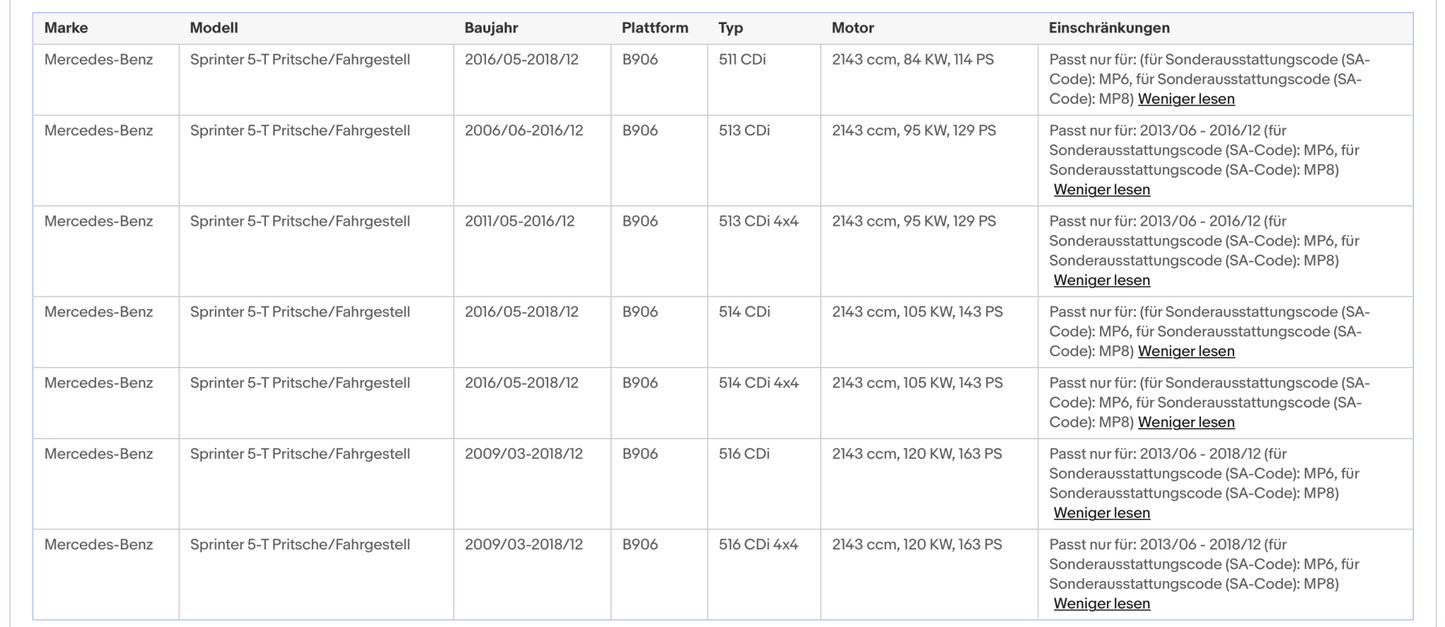1445x627 pixels.
Task: Collapse restrictions text for 511 CDi row
Action: coord(1186,99)
